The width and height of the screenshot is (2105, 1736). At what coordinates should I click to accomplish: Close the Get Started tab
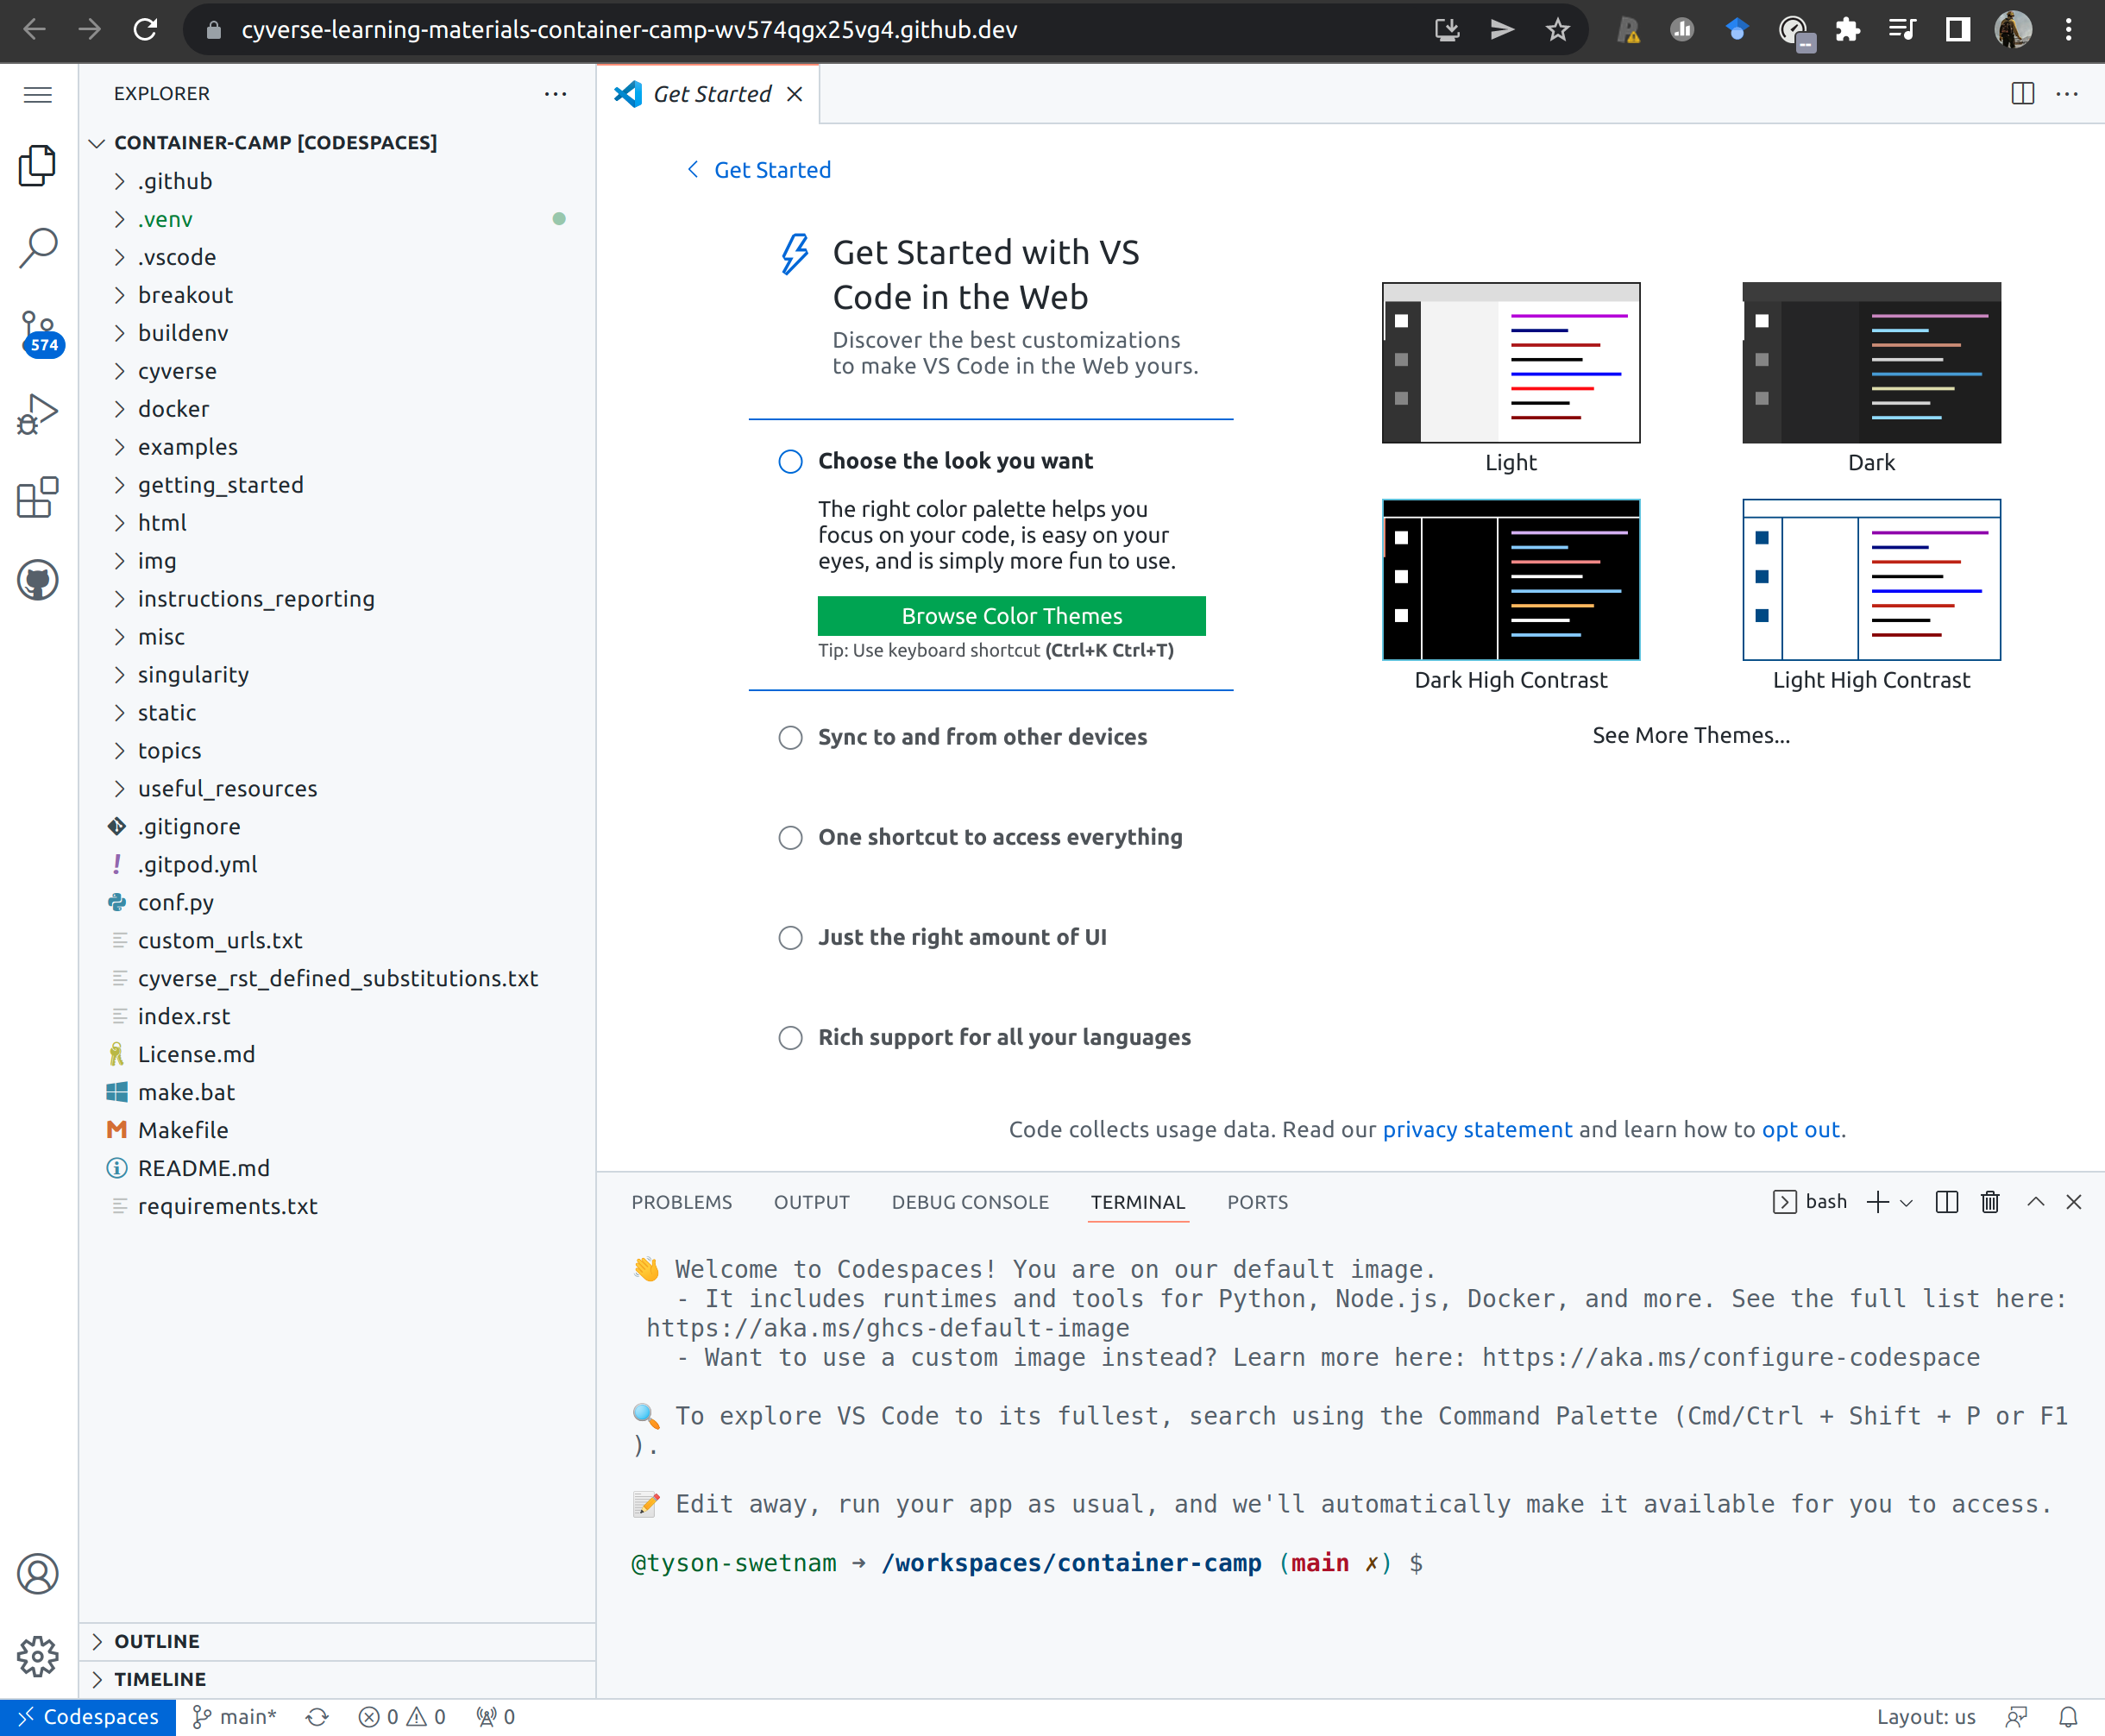(x=795, y=94)
